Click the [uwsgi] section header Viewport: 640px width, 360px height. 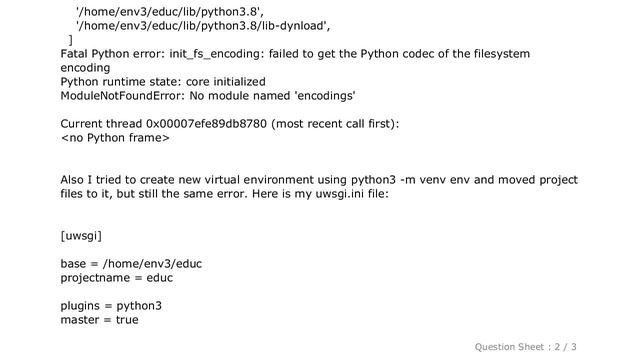pyautogui.click(x=81, y=236)
